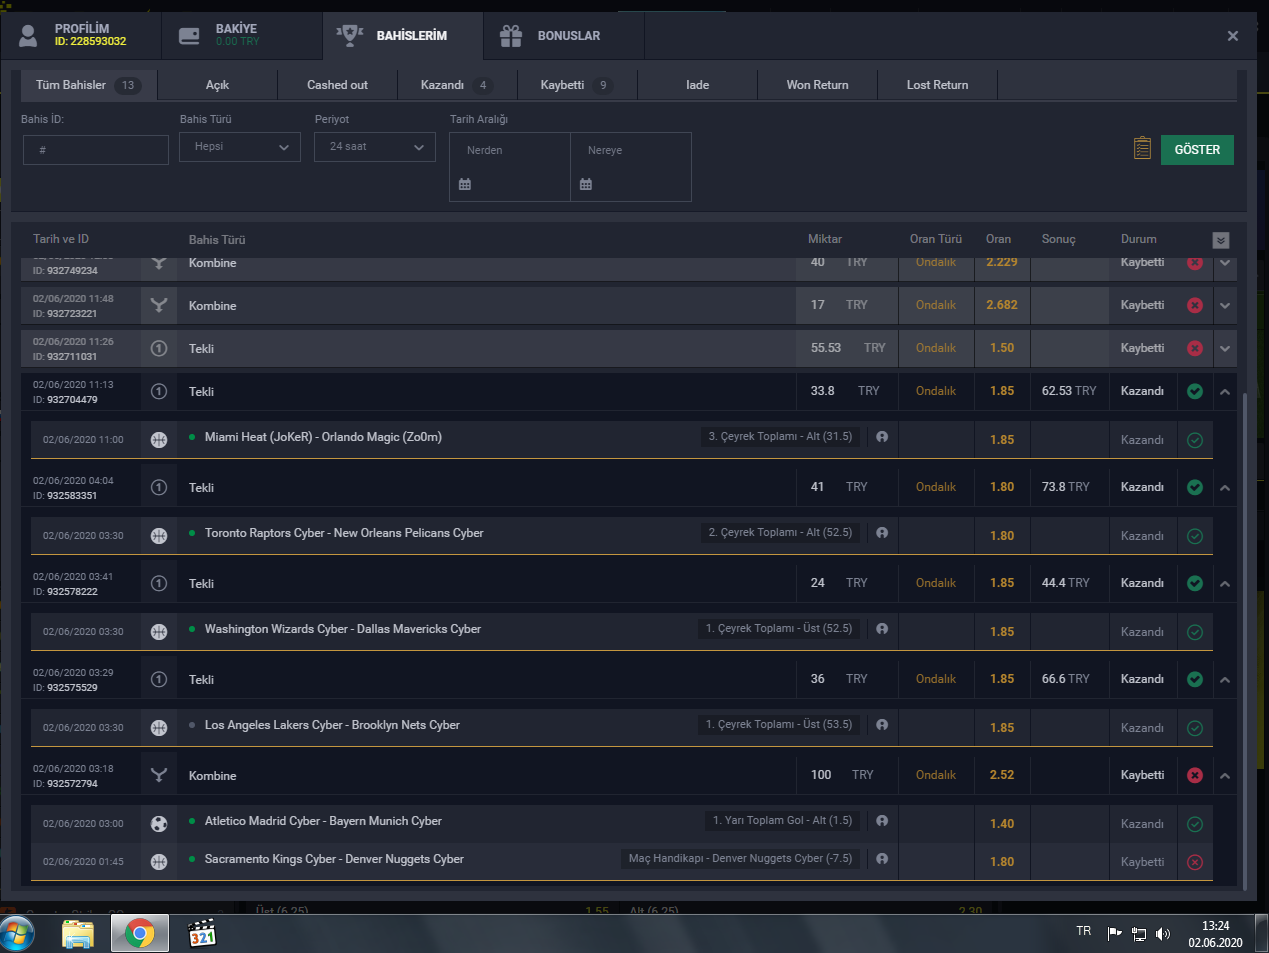Viewport: 1269px width, 953px height.
Task: Collapse bet ID 932572794 row
Action: [1225, 776]
